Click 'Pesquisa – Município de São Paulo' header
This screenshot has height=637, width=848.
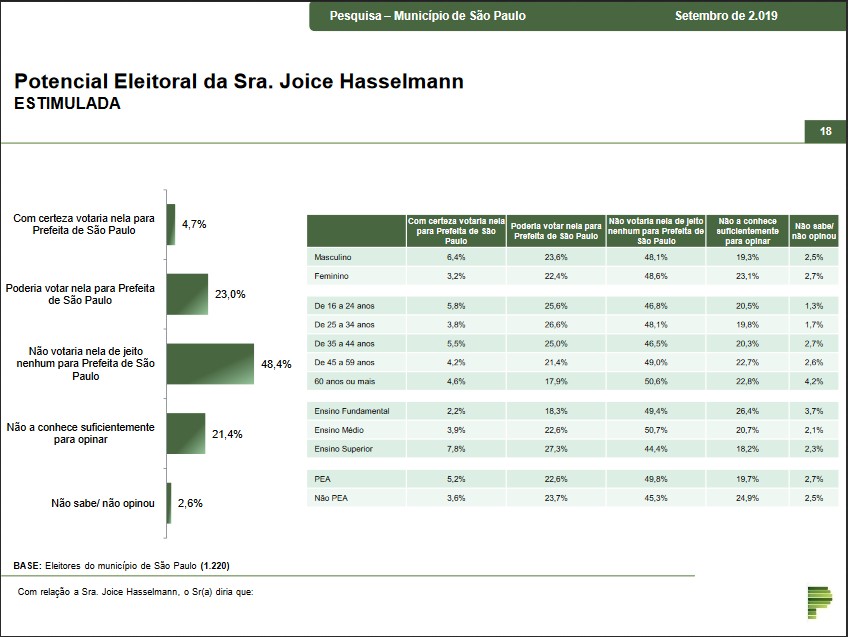[x=428, y=16]
